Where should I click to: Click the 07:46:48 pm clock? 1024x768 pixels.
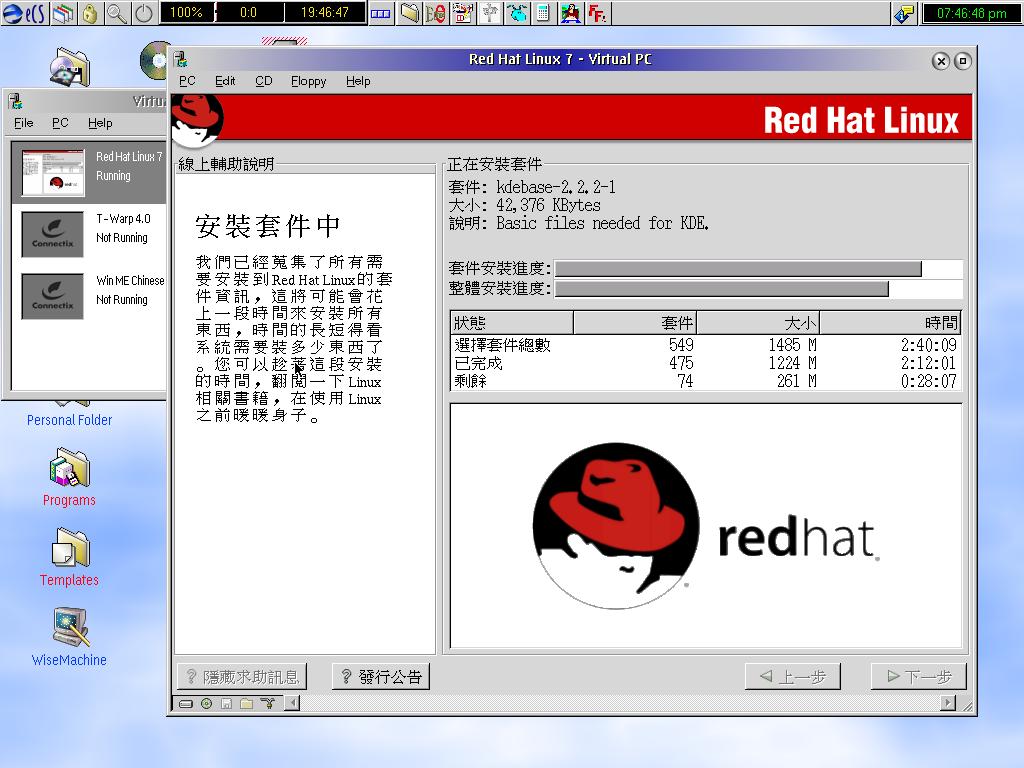pyautogui.click(x=972, y=13)
